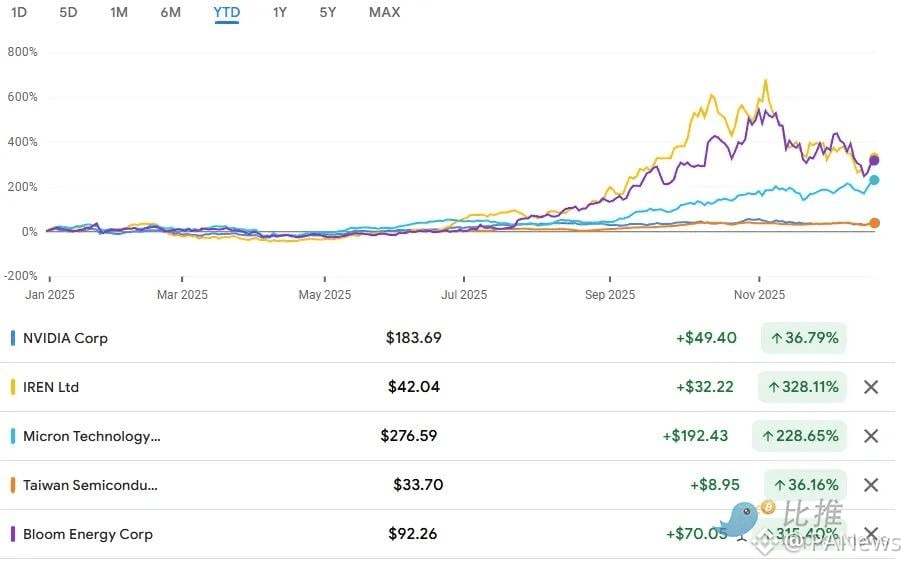Viewport: 909px width, 567px height.
Task: Show the MAX time range
Action: click(x=384, y=12)
